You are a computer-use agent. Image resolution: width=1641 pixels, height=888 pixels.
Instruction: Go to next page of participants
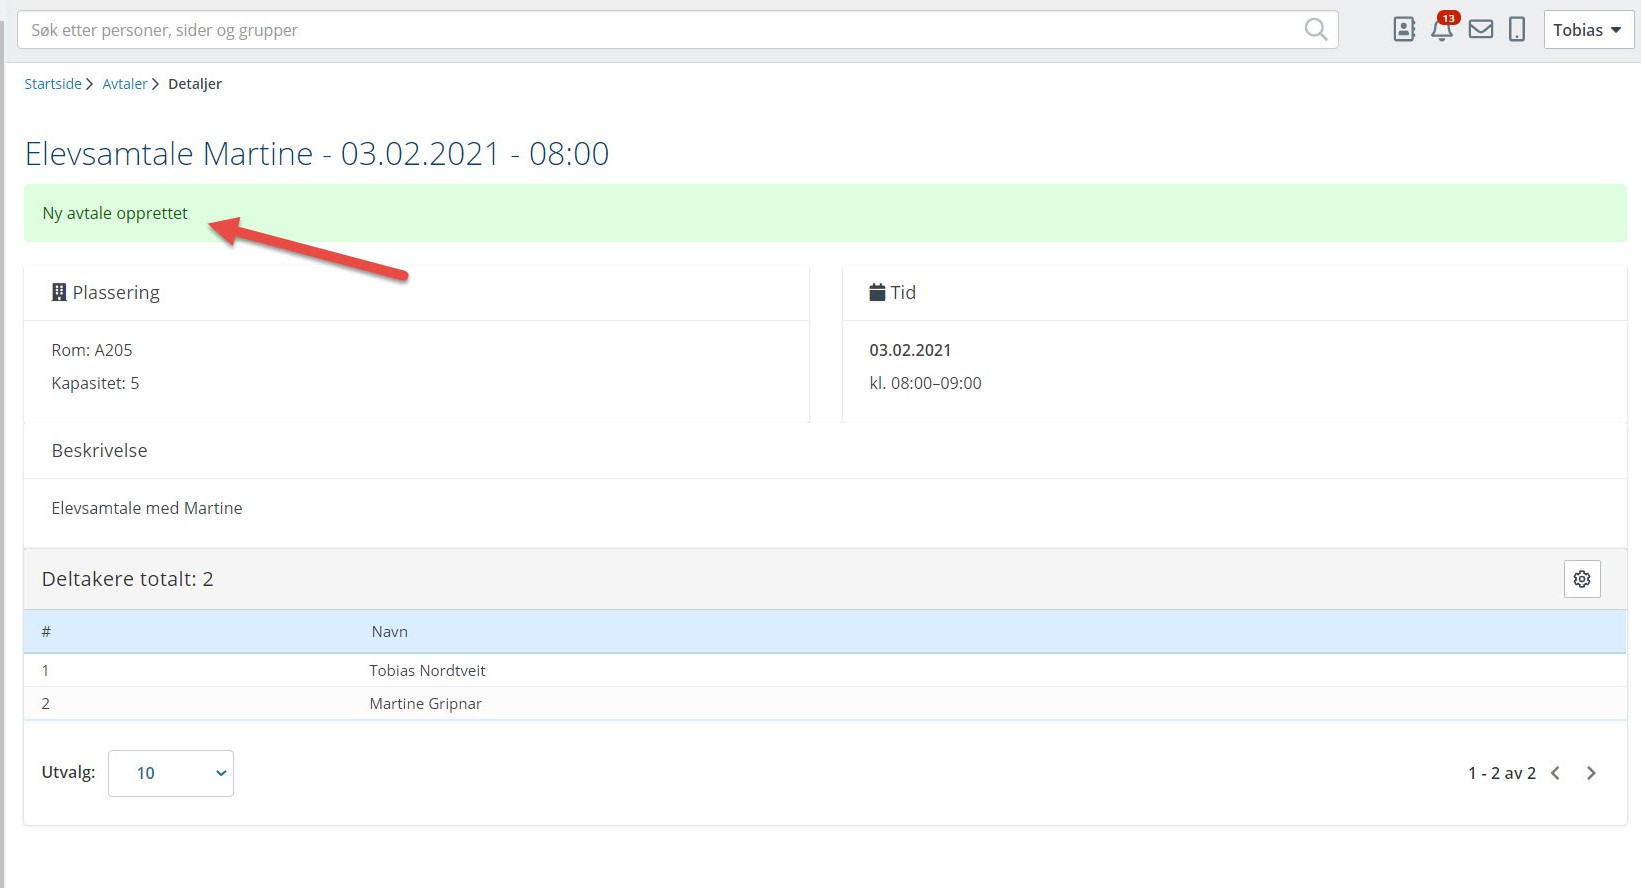pos(1591,773)
